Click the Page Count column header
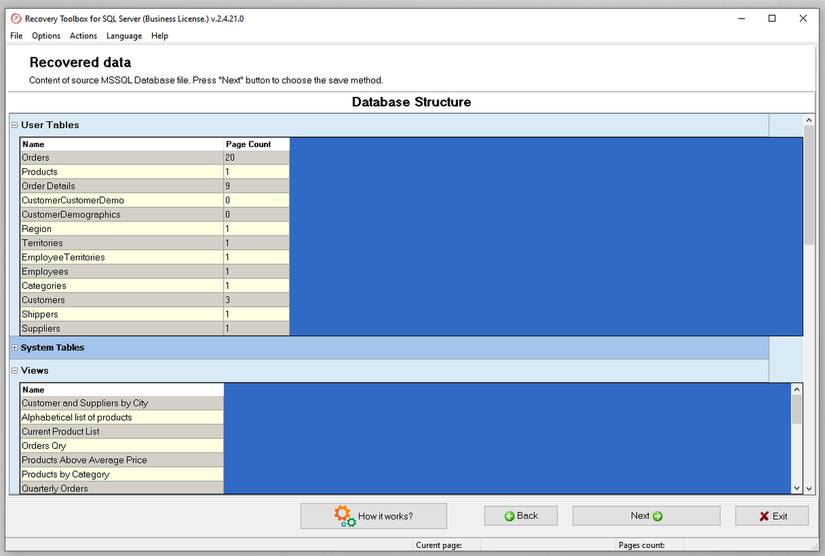The image size is (825, 556). [x=256, y=144]
